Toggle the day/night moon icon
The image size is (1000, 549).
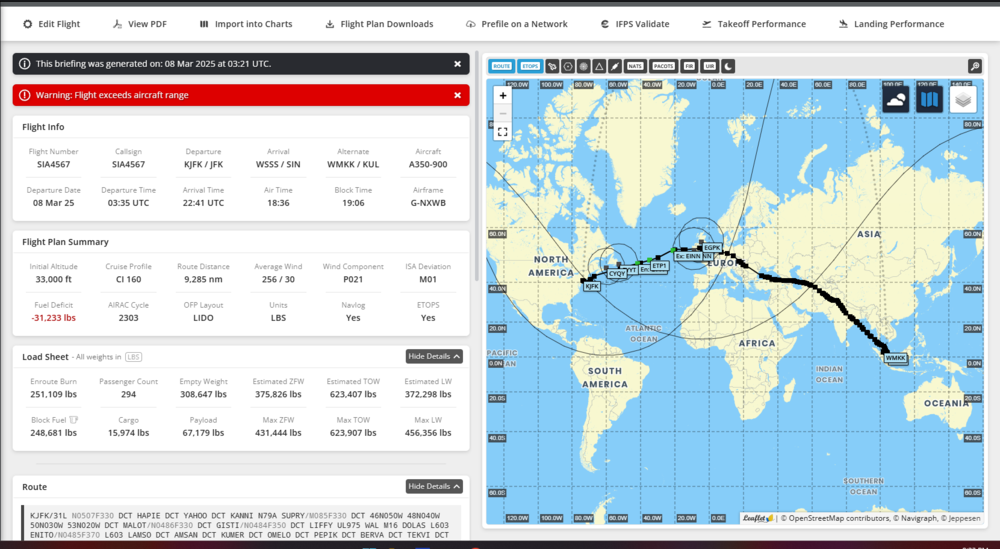[728, 66]
